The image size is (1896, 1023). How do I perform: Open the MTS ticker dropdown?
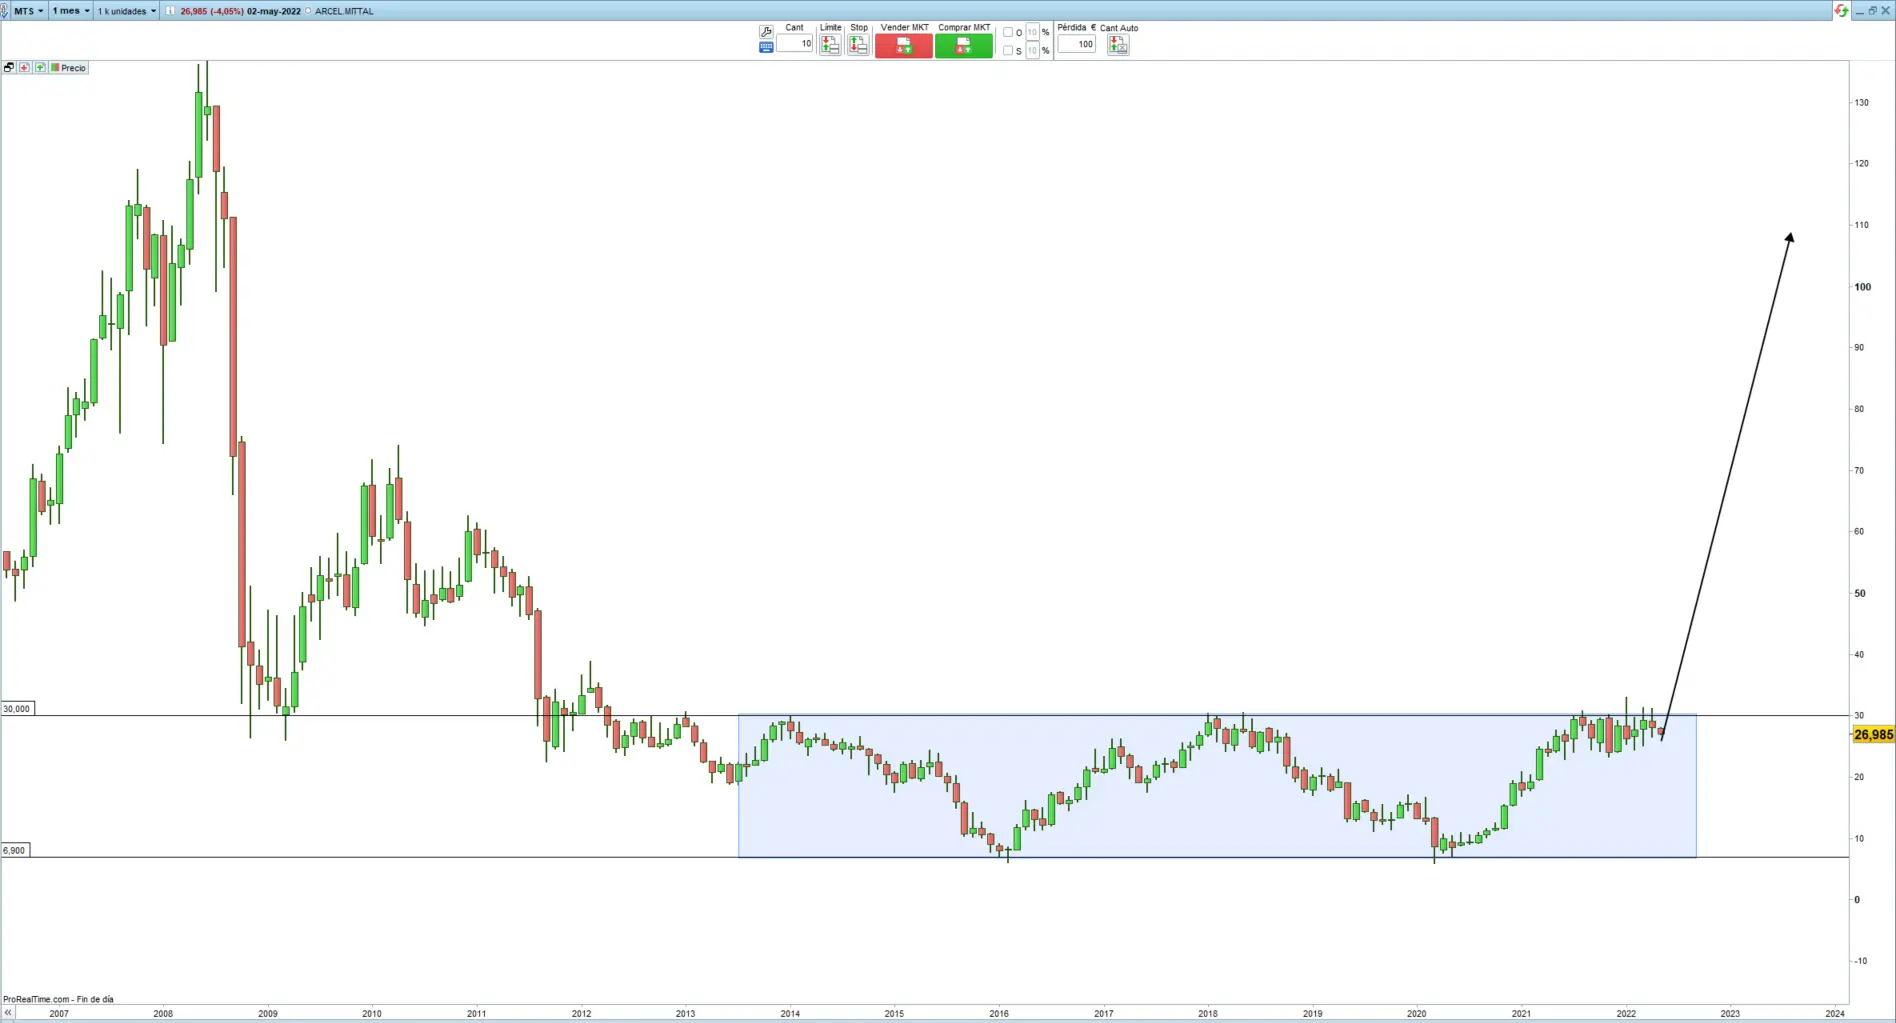point(28,11)
